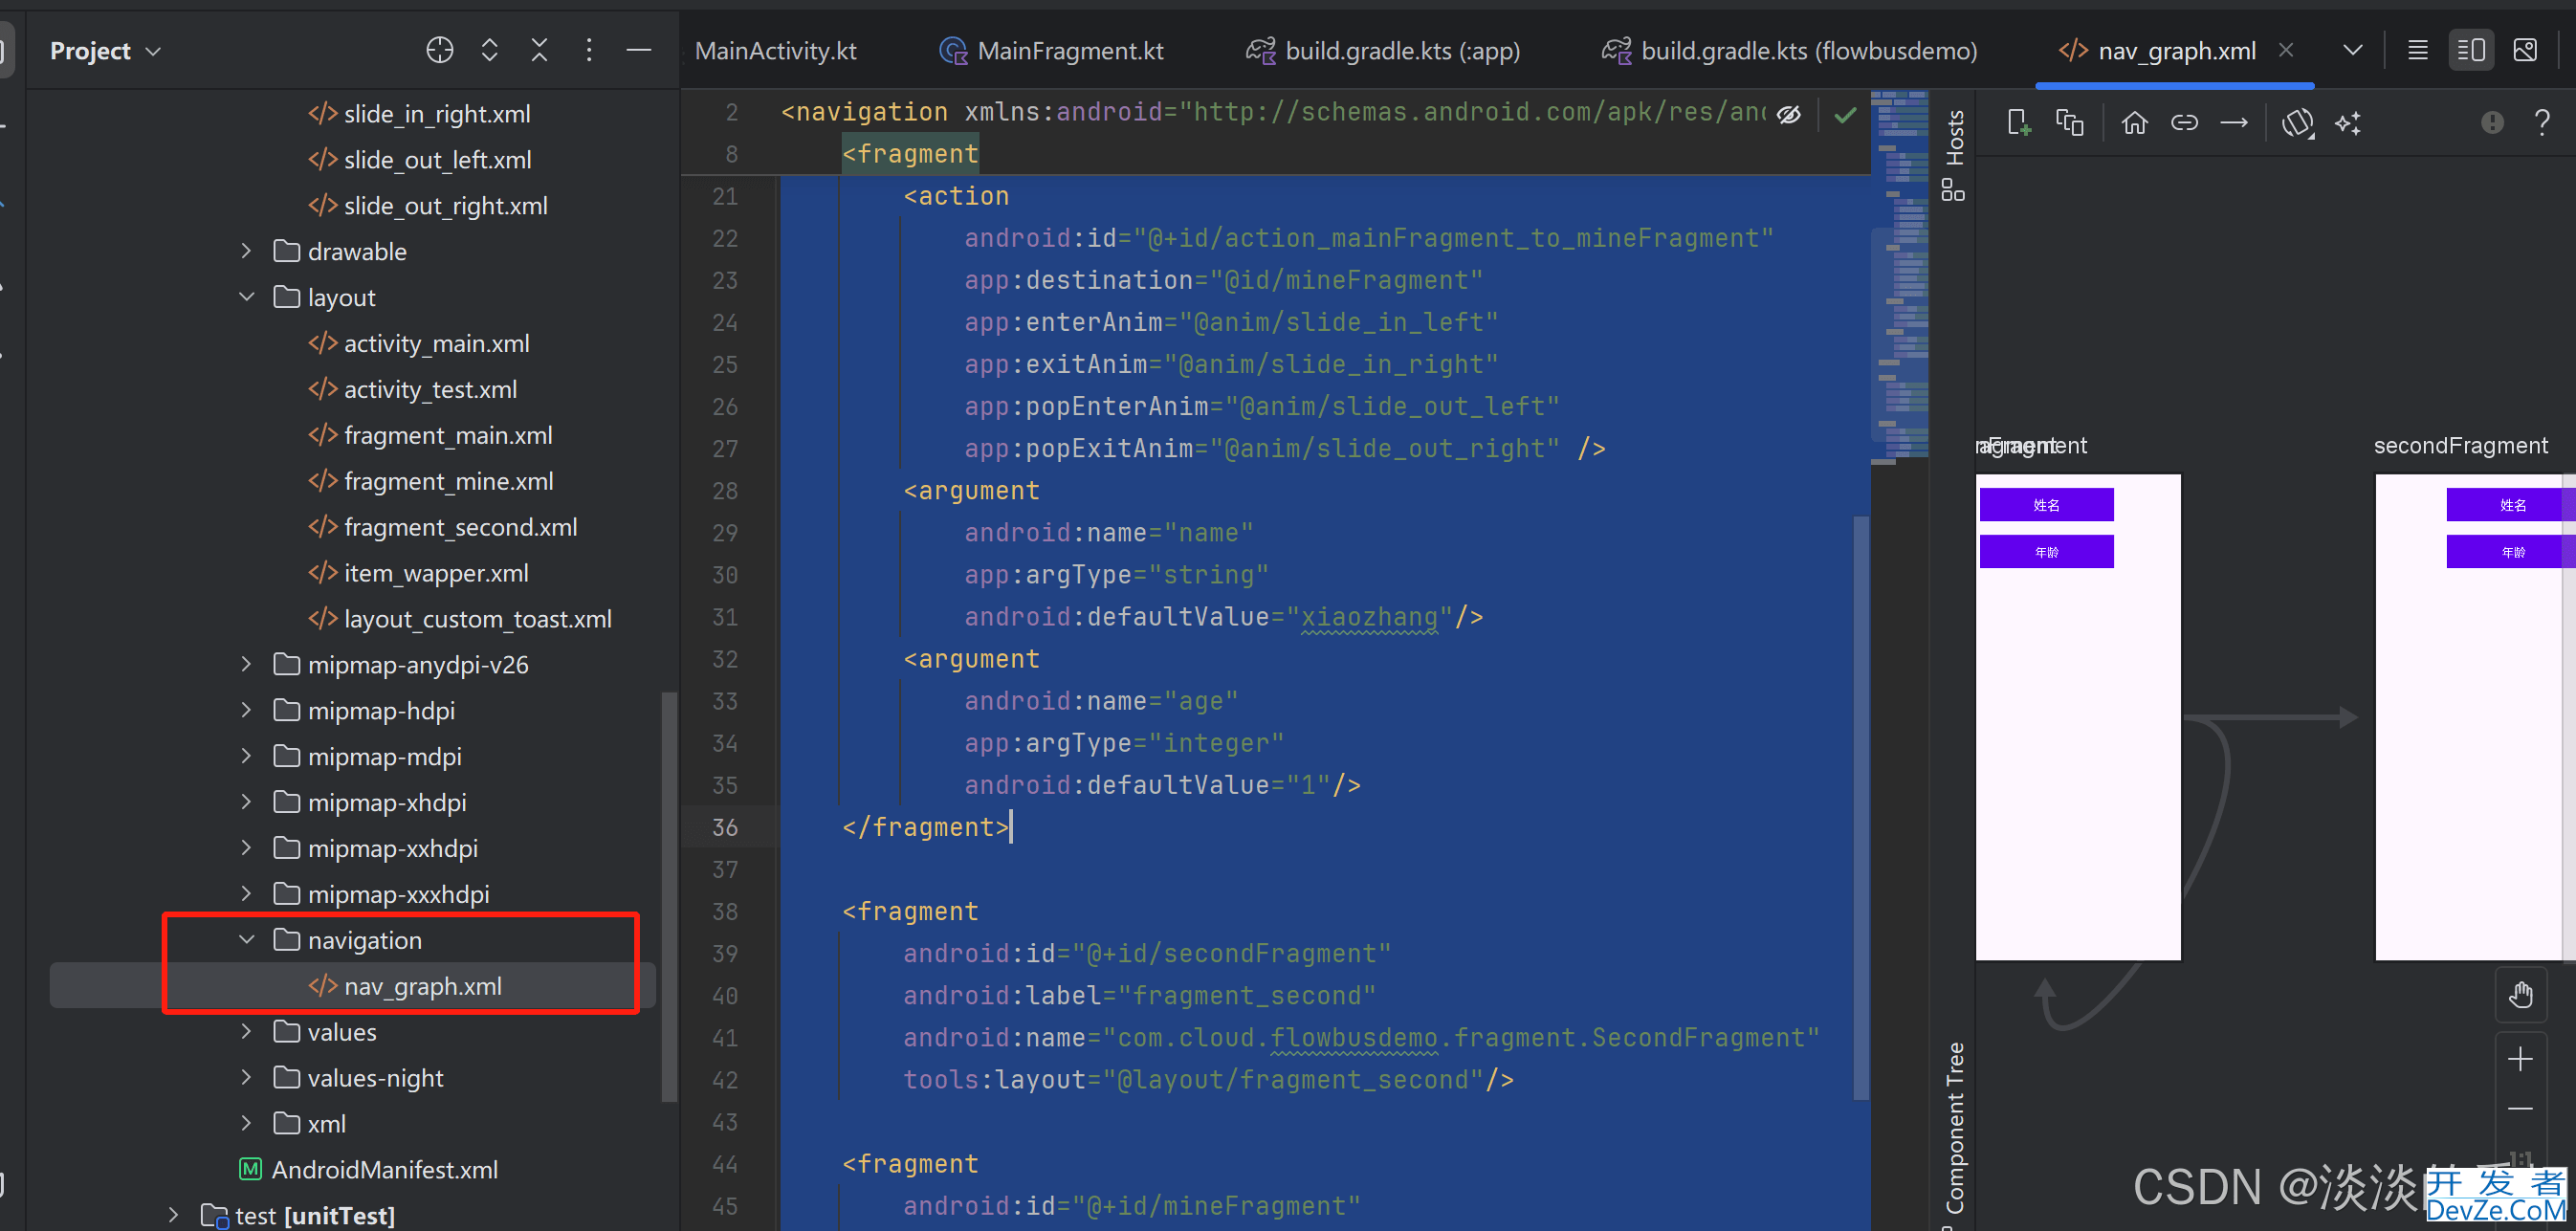Click line number 36 in gutter

point(725,827)
